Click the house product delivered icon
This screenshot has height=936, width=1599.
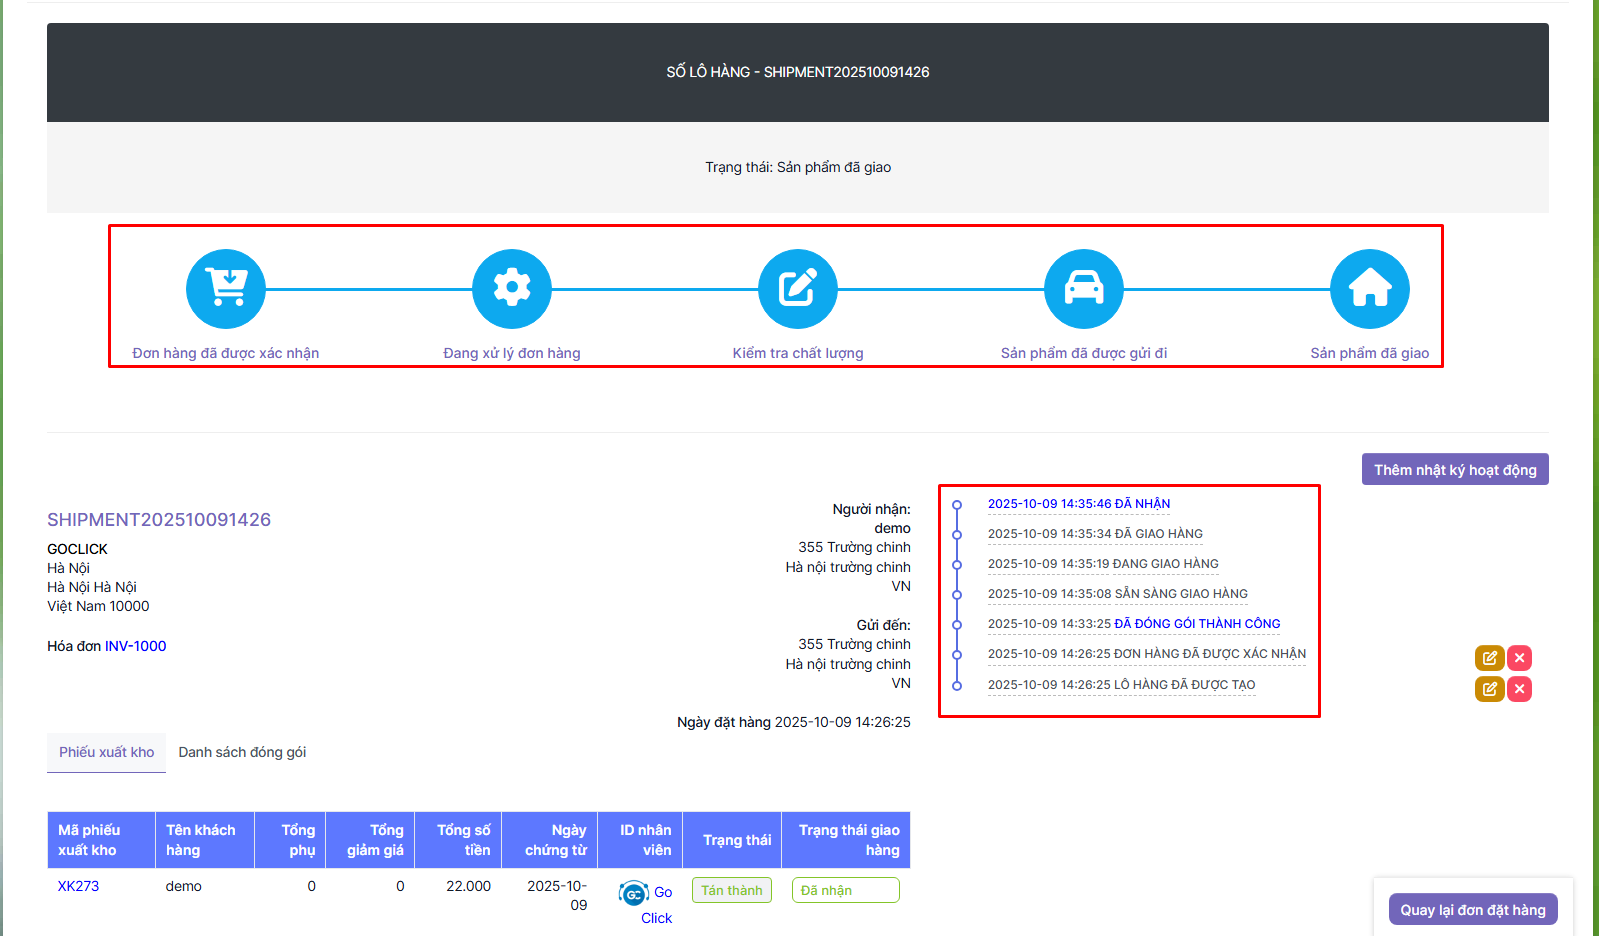pos(1369,289)
